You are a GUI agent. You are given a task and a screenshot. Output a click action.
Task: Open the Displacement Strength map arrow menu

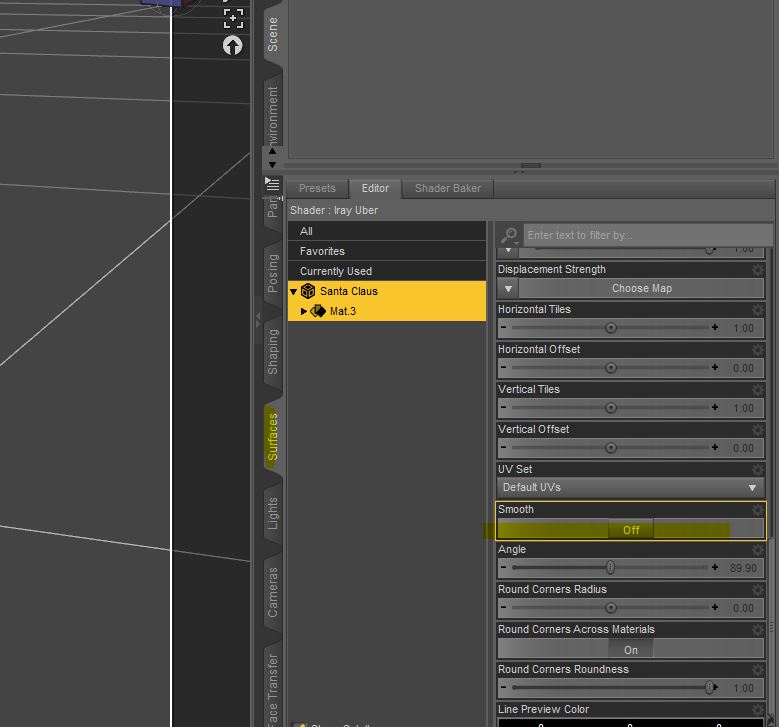click(510, 288)
